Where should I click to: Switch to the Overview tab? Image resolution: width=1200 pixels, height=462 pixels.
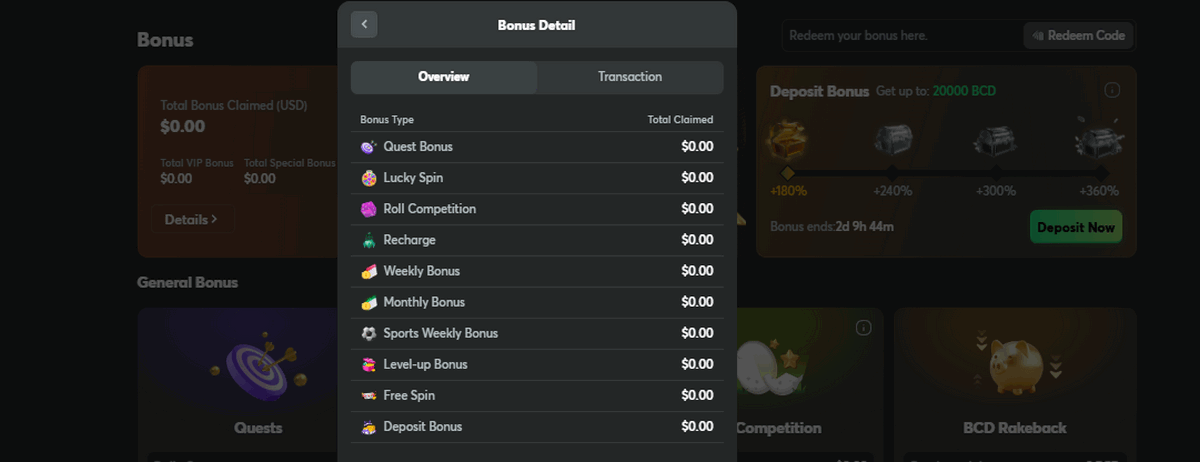[443, 77]
